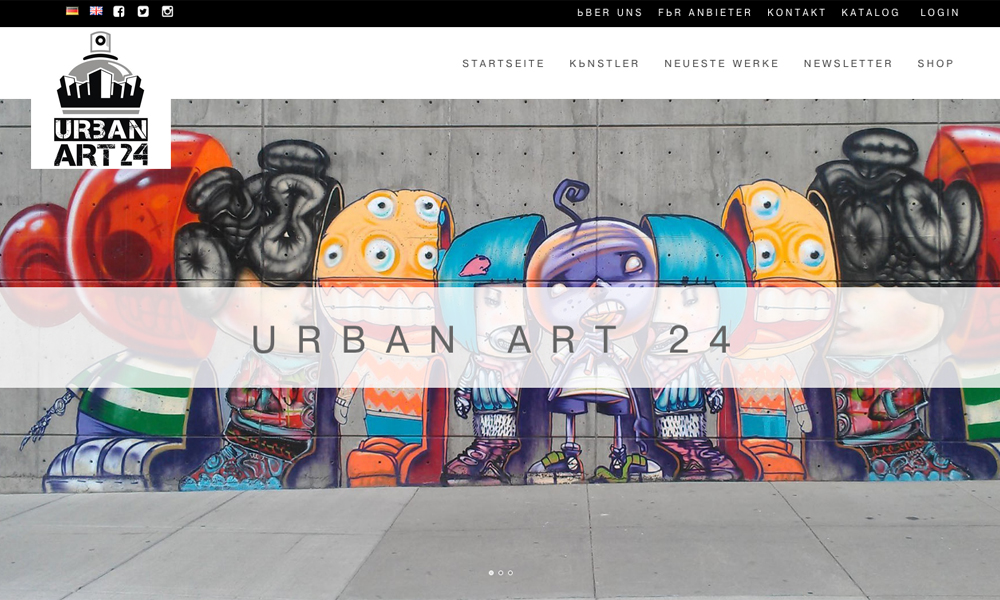Open the Facebook icon link
Image resolution: width=1000 pixels, height=600 pixels.
tap(119, 11)
